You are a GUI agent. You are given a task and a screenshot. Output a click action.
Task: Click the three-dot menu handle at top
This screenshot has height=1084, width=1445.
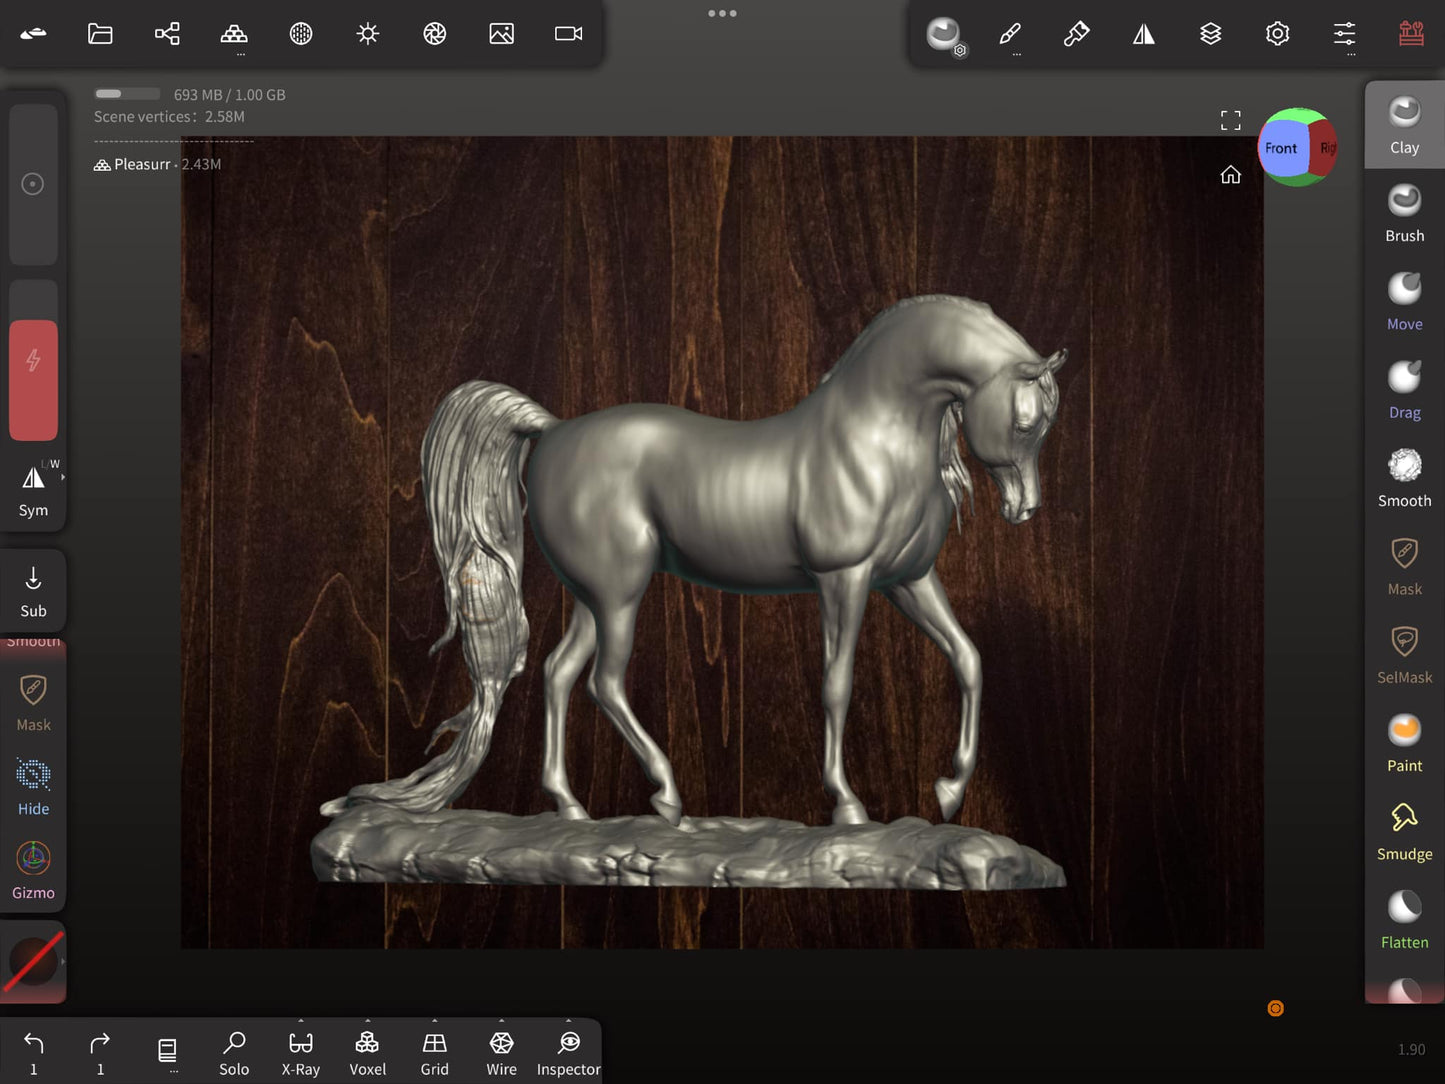click(722, 13)
